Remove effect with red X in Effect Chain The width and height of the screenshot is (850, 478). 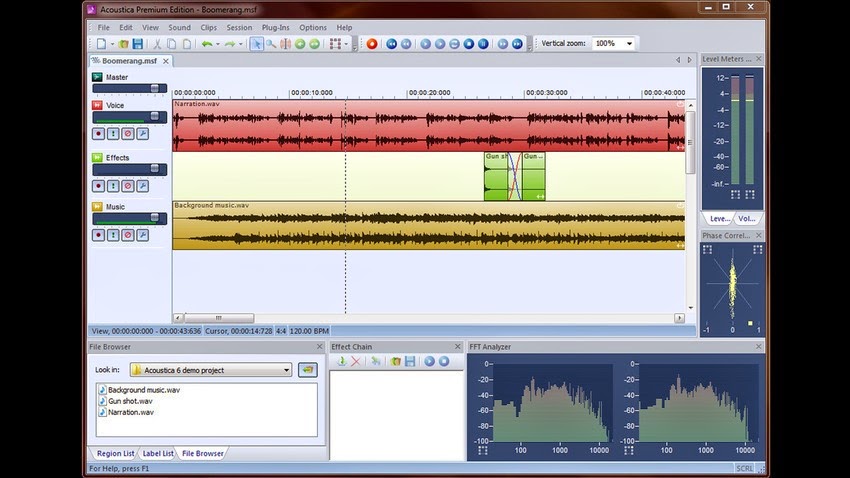coord(356,361)
